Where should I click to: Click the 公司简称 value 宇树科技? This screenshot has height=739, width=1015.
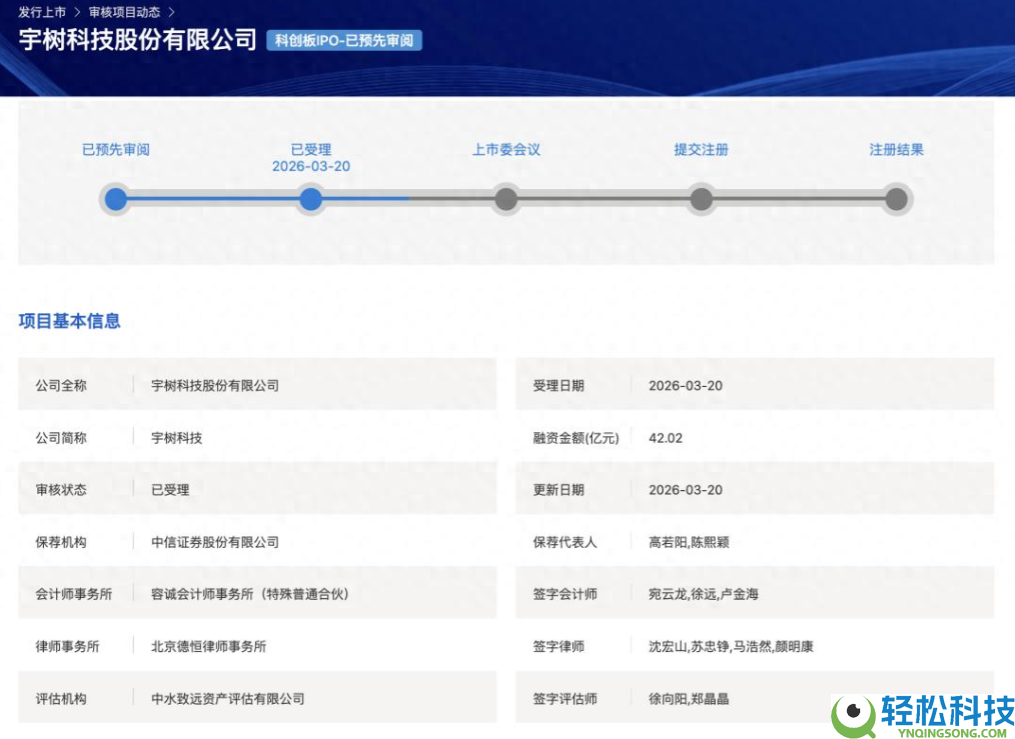pyautogui.click(x=177, y=438)
